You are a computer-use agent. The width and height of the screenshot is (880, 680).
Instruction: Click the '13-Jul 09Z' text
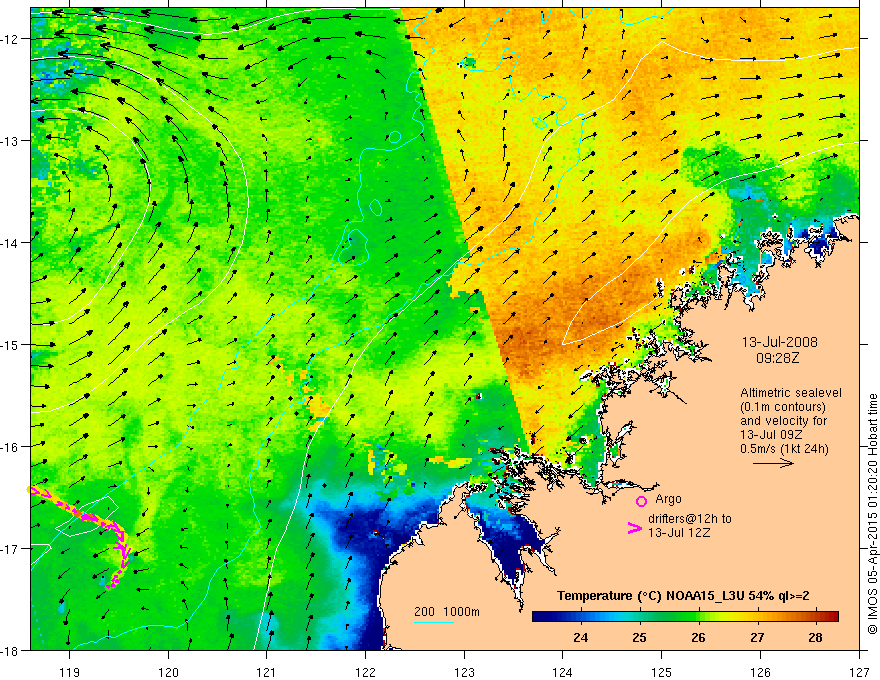771,435
